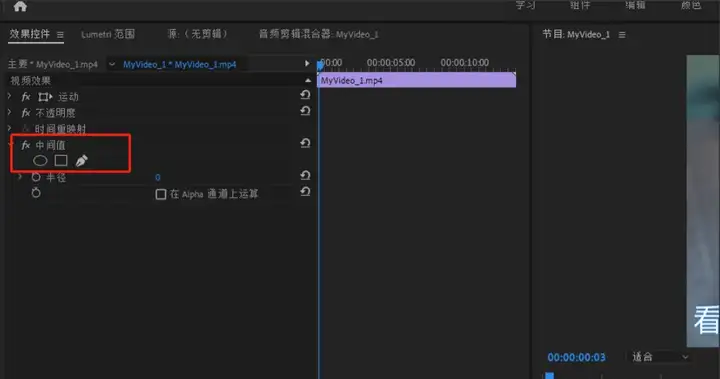Reset the Alpha channel parameter
720x379 pixels.
click(x=305, y=192)
